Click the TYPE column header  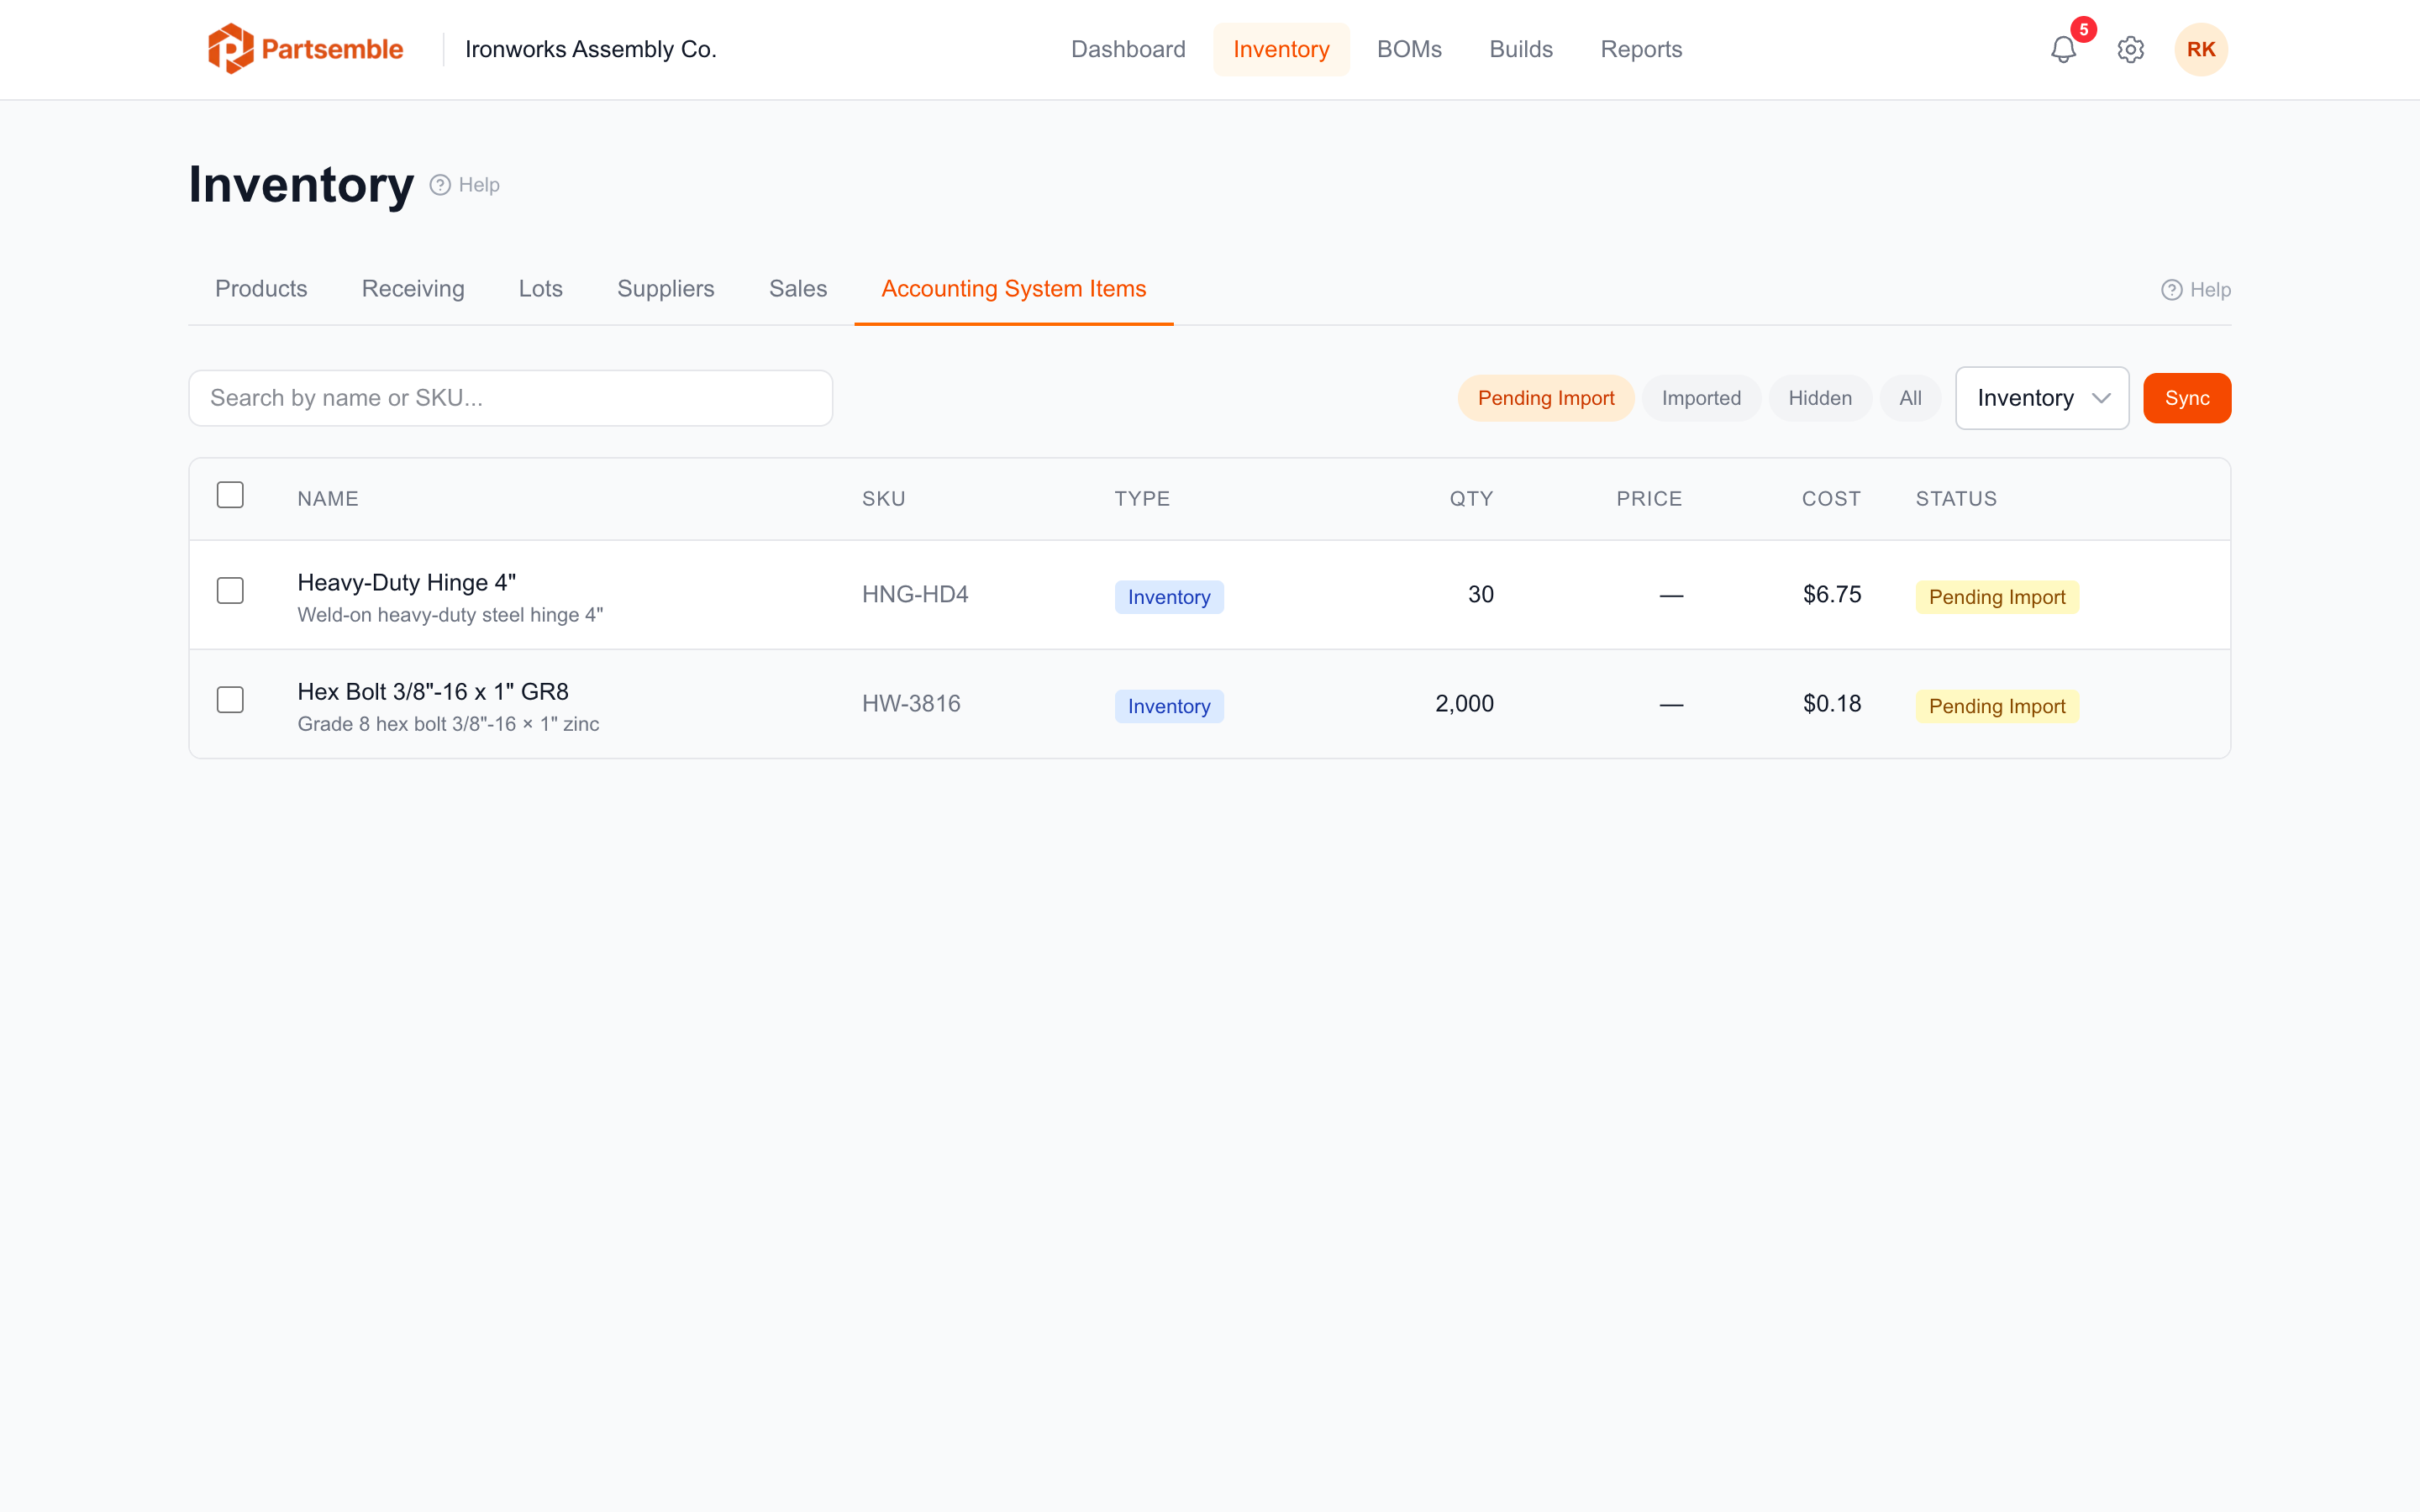(1142, 499)
